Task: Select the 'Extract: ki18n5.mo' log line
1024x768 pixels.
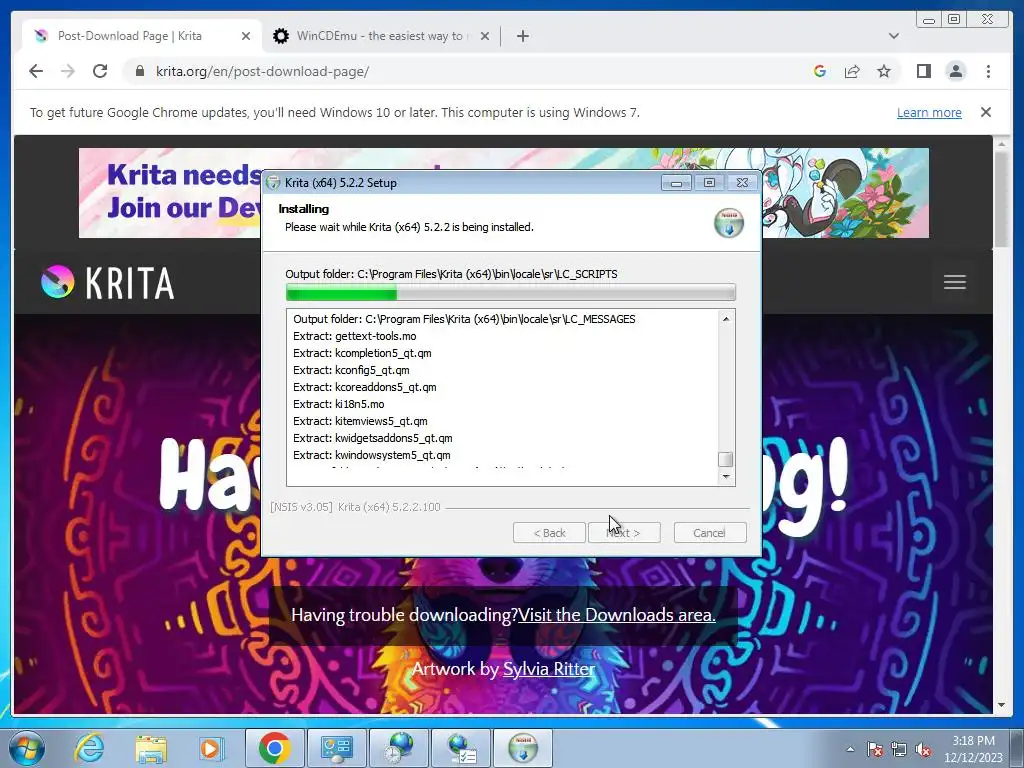Action: (x=338, y=404)
